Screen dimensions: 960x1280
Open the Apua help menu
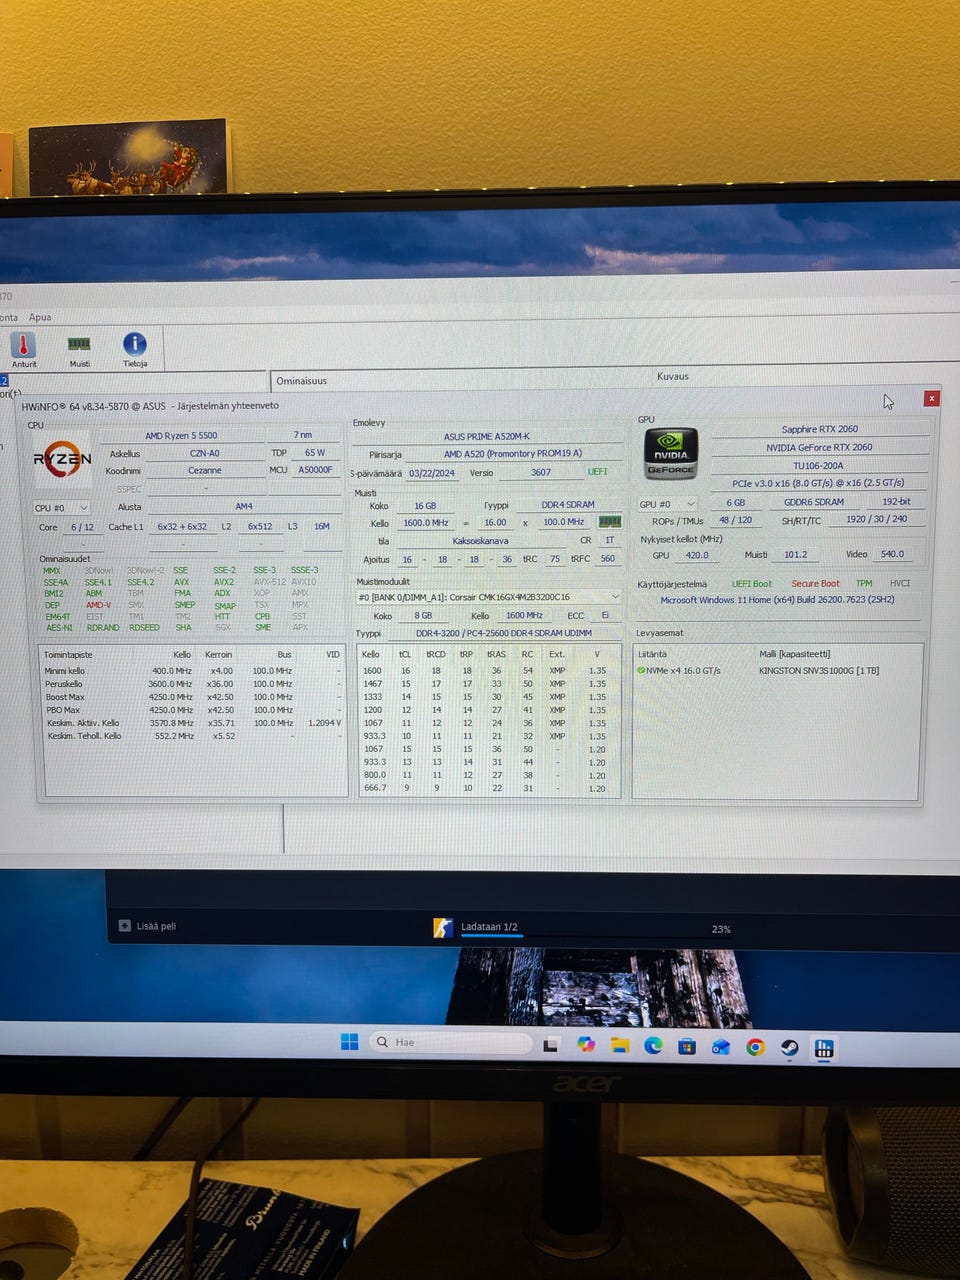pyautogui.click(x=40, y=317)
